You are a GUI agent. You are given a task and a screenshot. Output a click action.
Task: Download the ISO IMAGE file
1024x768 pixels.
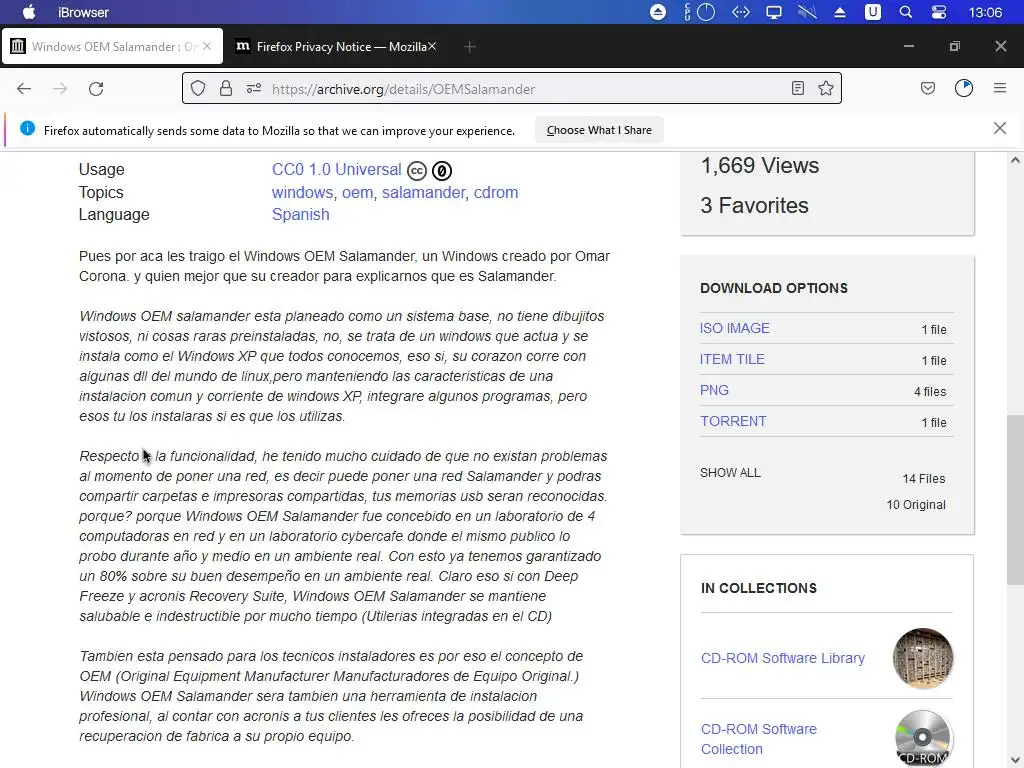coord(735,328)
